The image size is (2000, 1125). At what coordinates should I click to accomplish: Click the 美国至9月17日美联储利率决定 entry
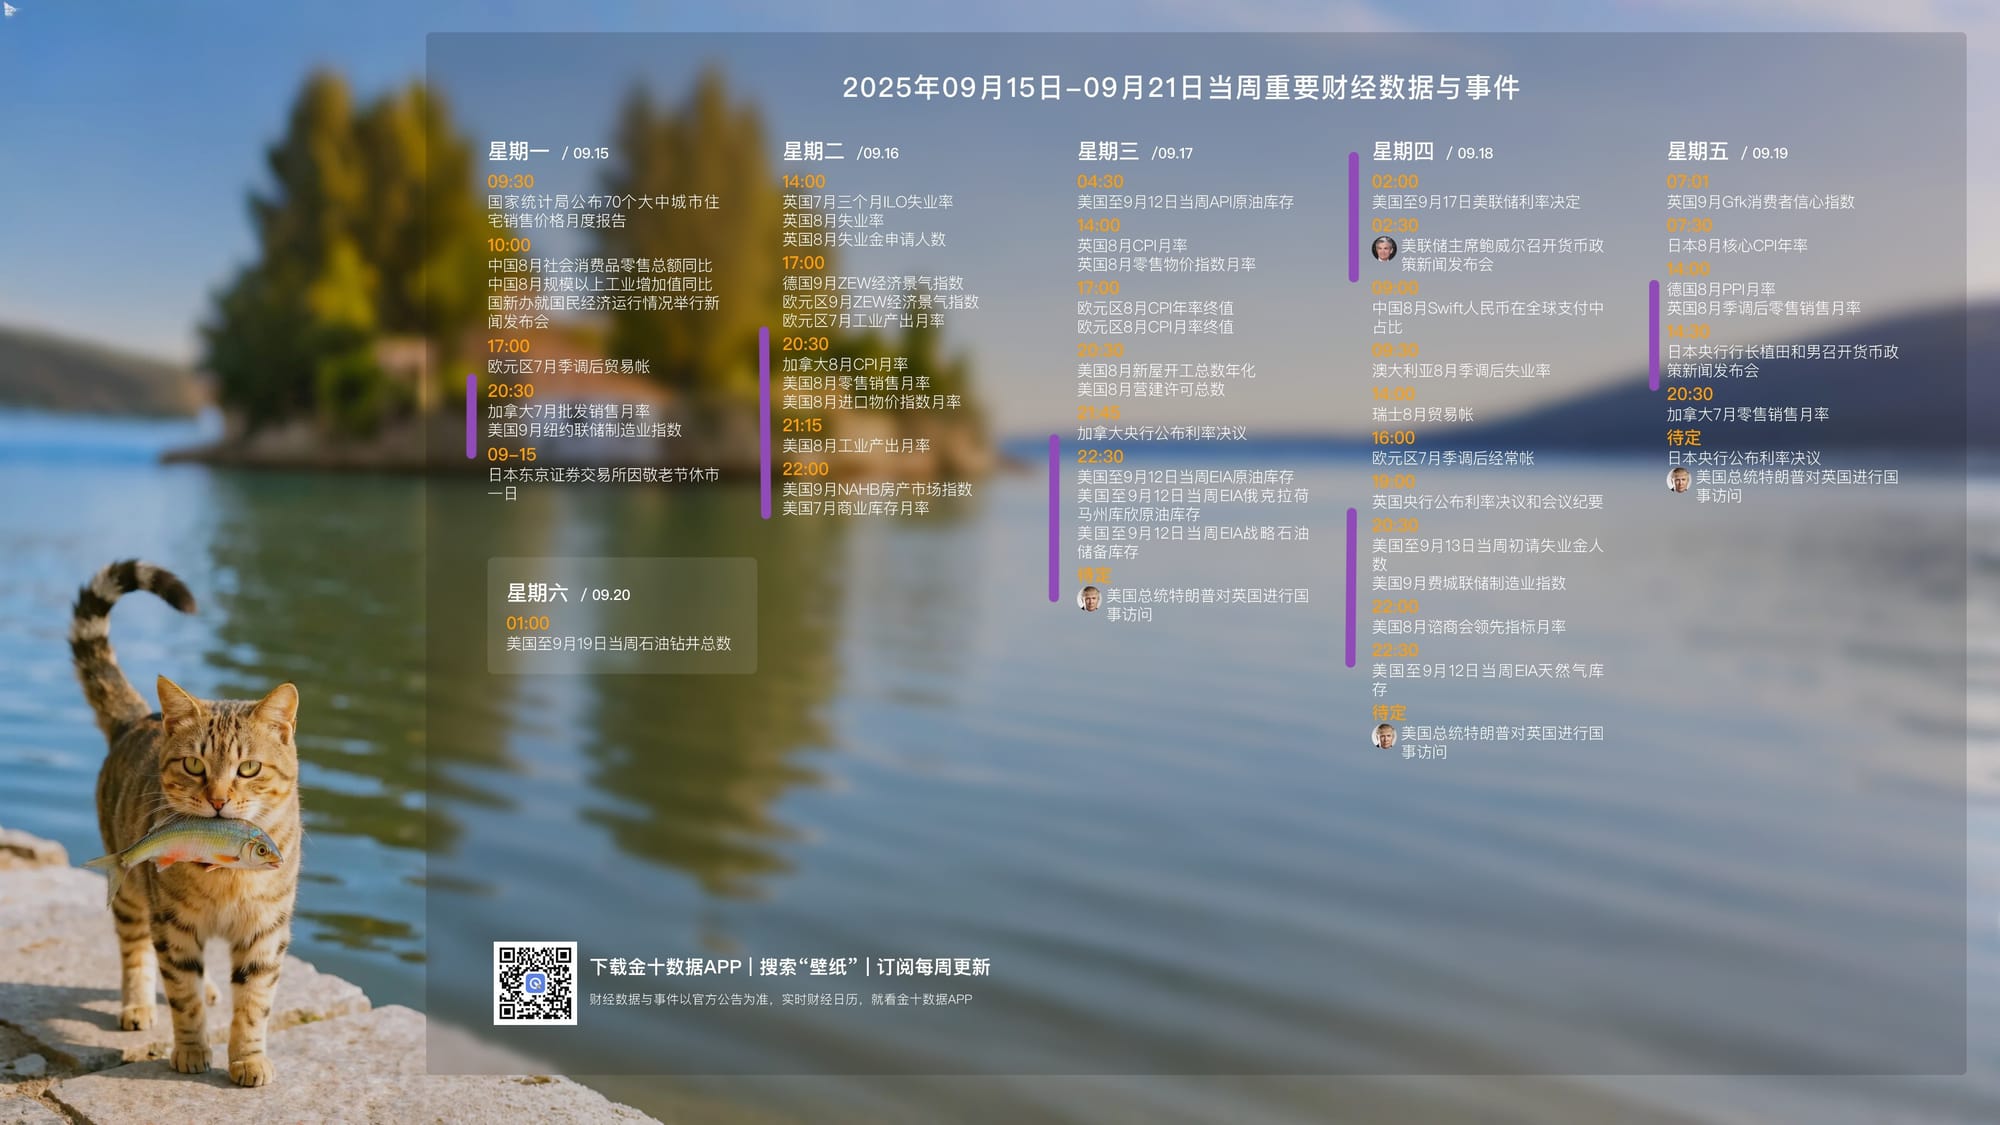point(1475,202)
